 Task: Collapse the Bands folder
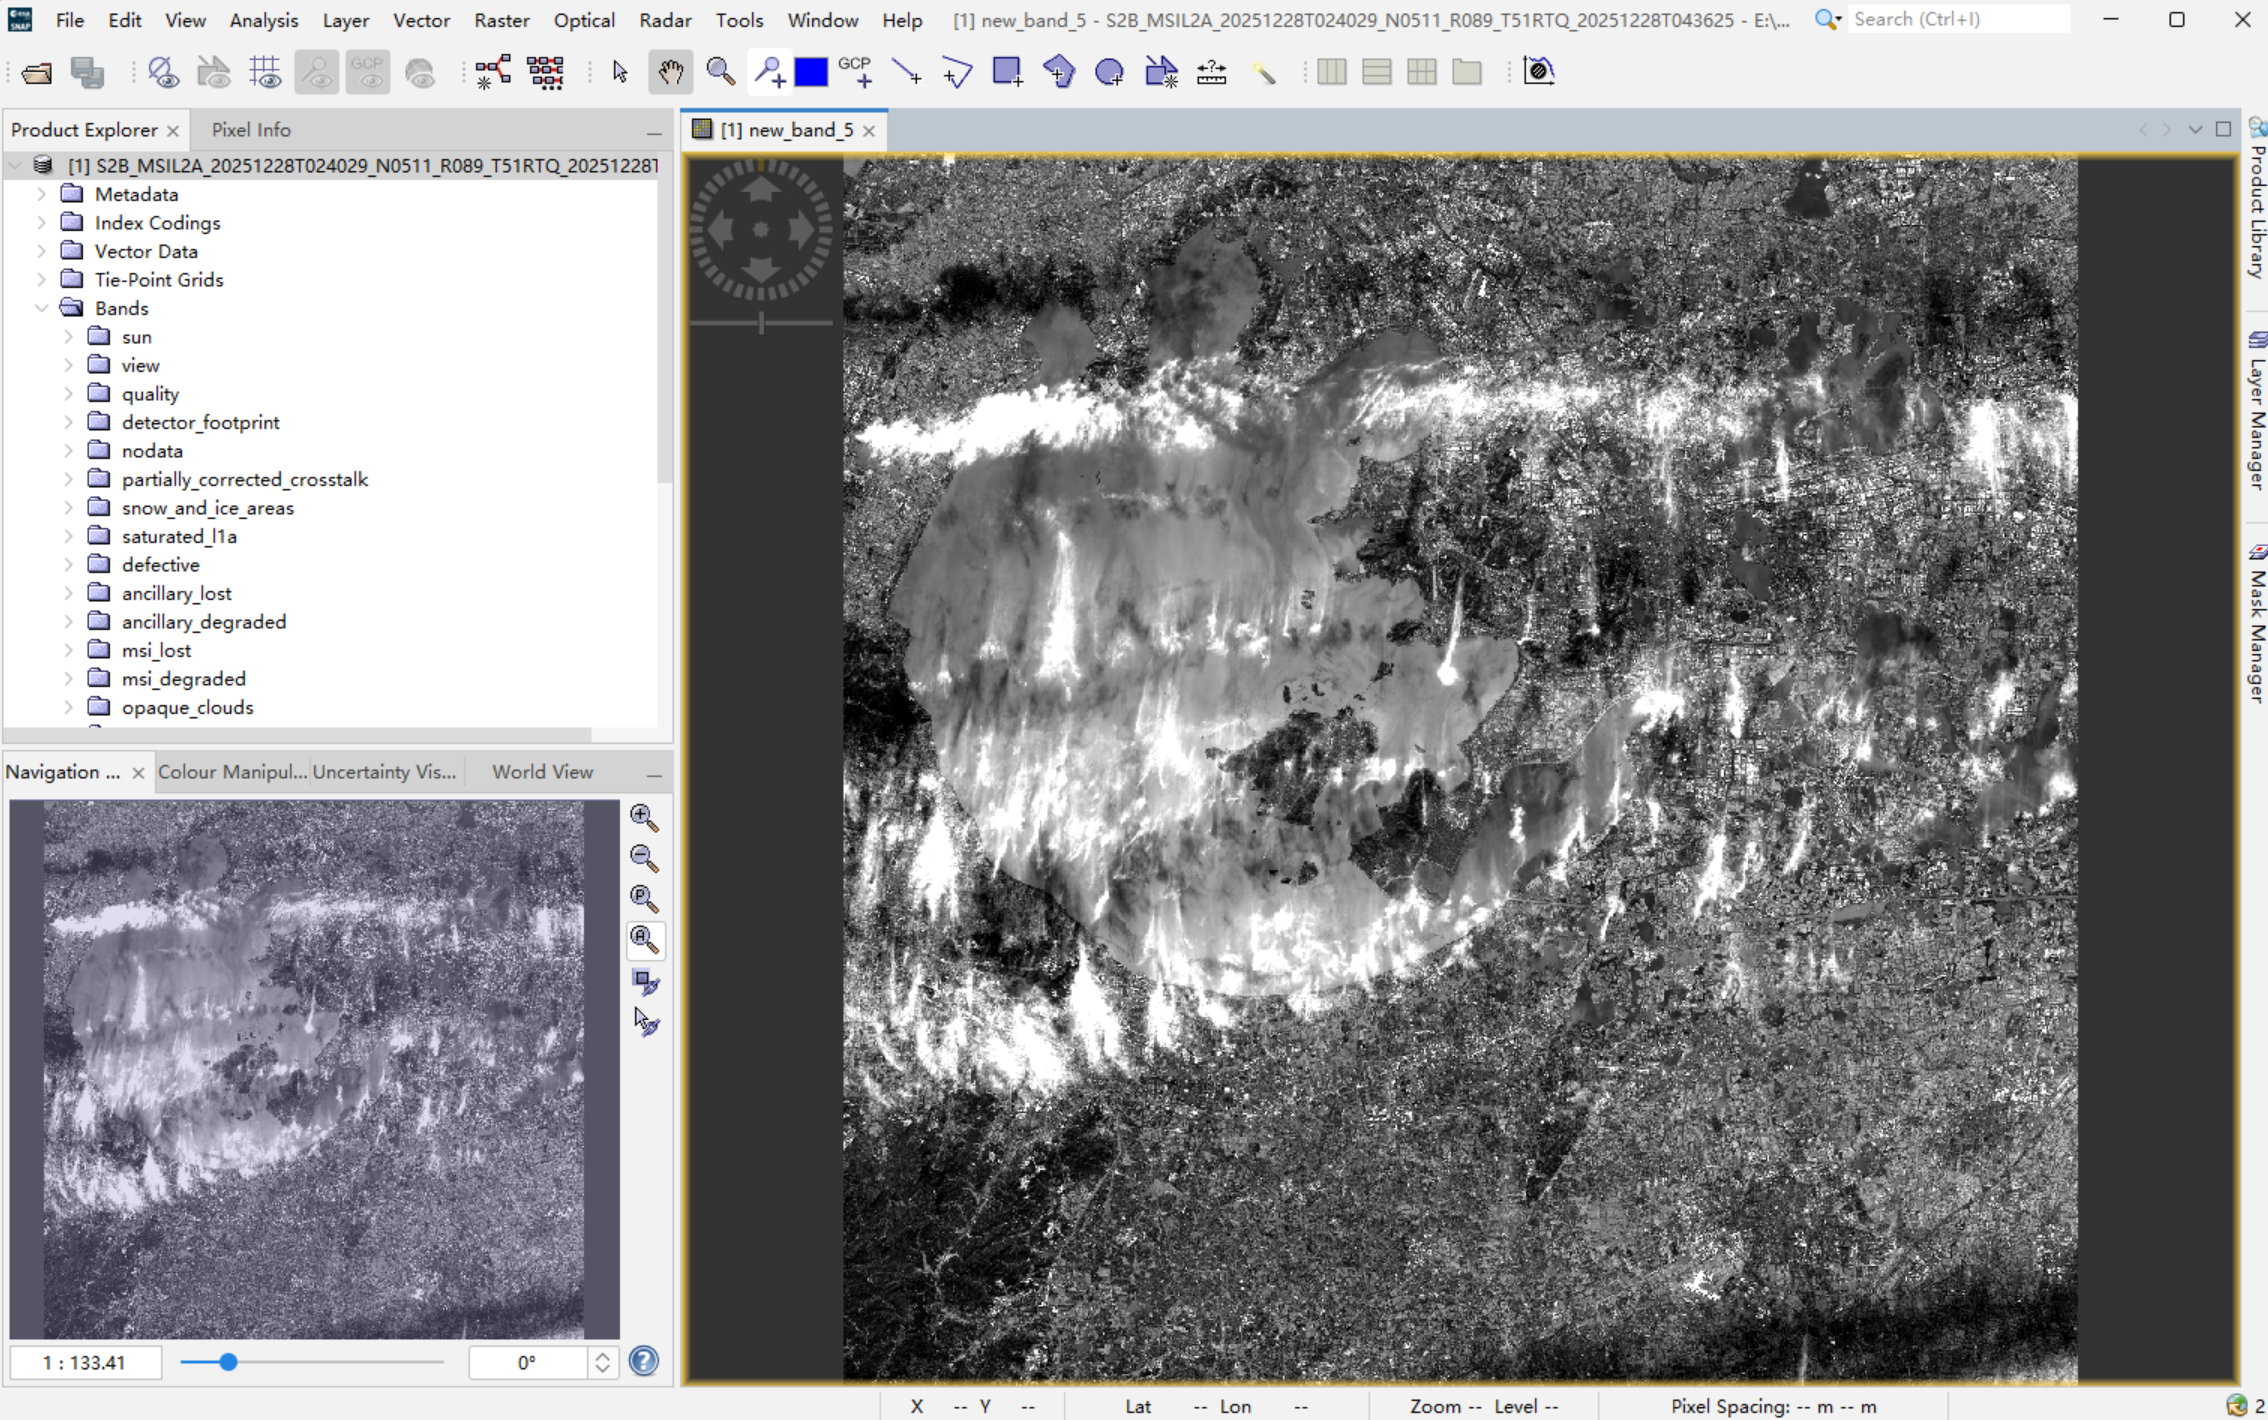coord(42,308)
